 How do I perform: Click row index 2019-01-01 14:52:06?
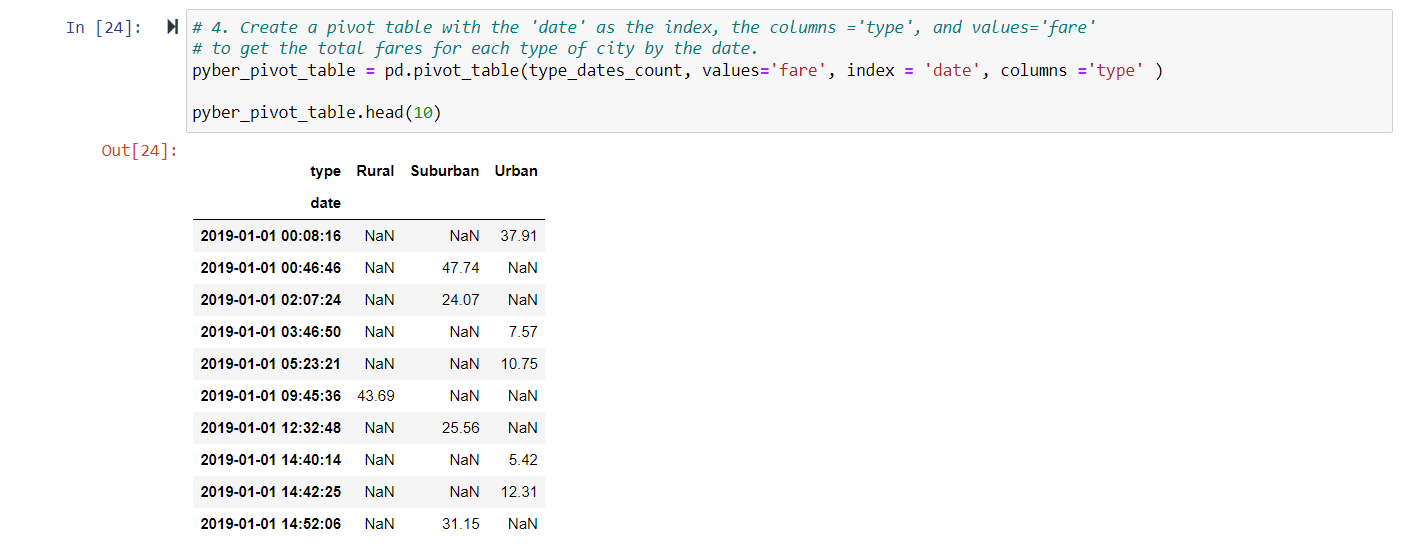tap(271, 524)
